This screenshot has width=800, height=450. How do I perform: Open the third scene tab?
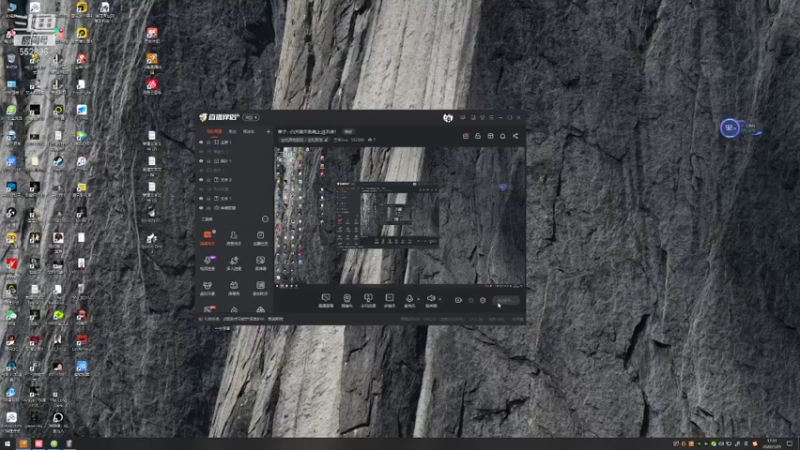click(x=248, y=132)
